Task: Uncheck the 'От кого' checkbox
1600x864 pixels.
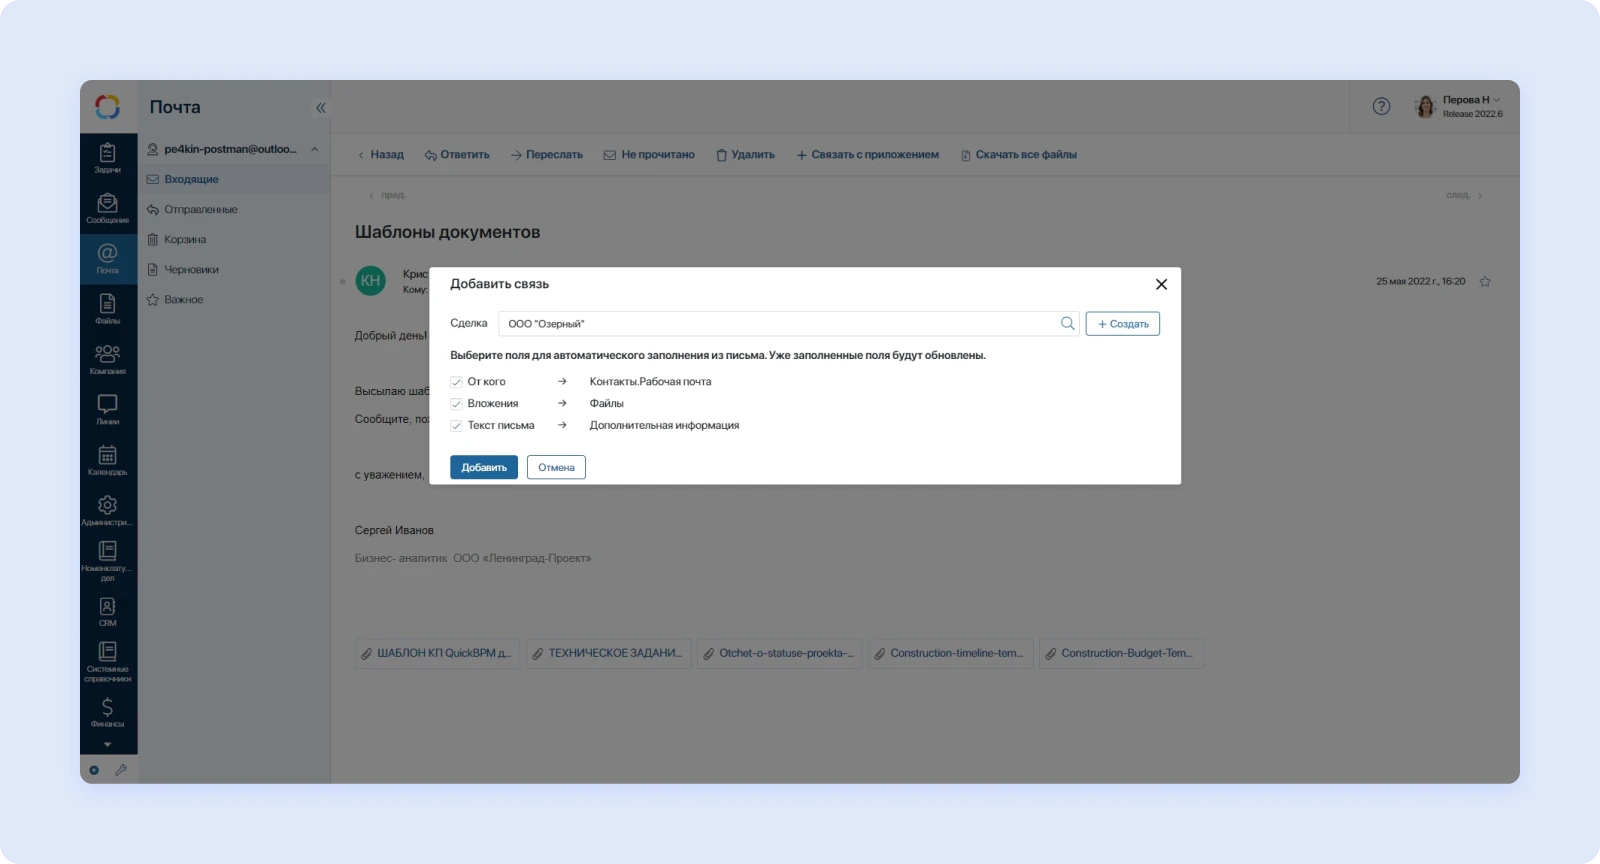Action: tap(456, 382)
